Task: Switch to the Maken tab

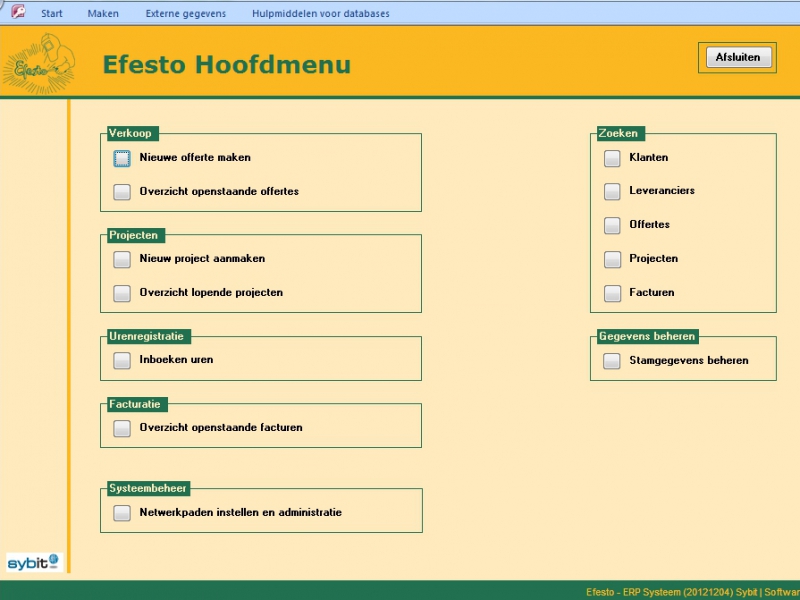Action: point(103,14)
